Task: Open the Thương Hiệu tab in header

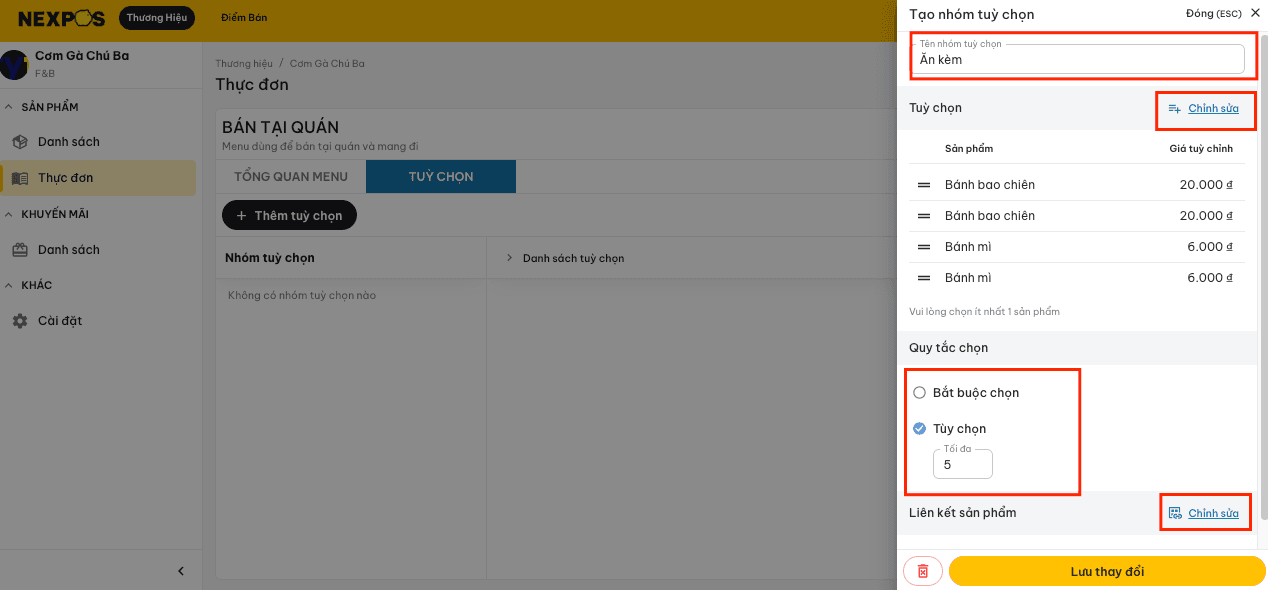Action: [x=157, y=18]
